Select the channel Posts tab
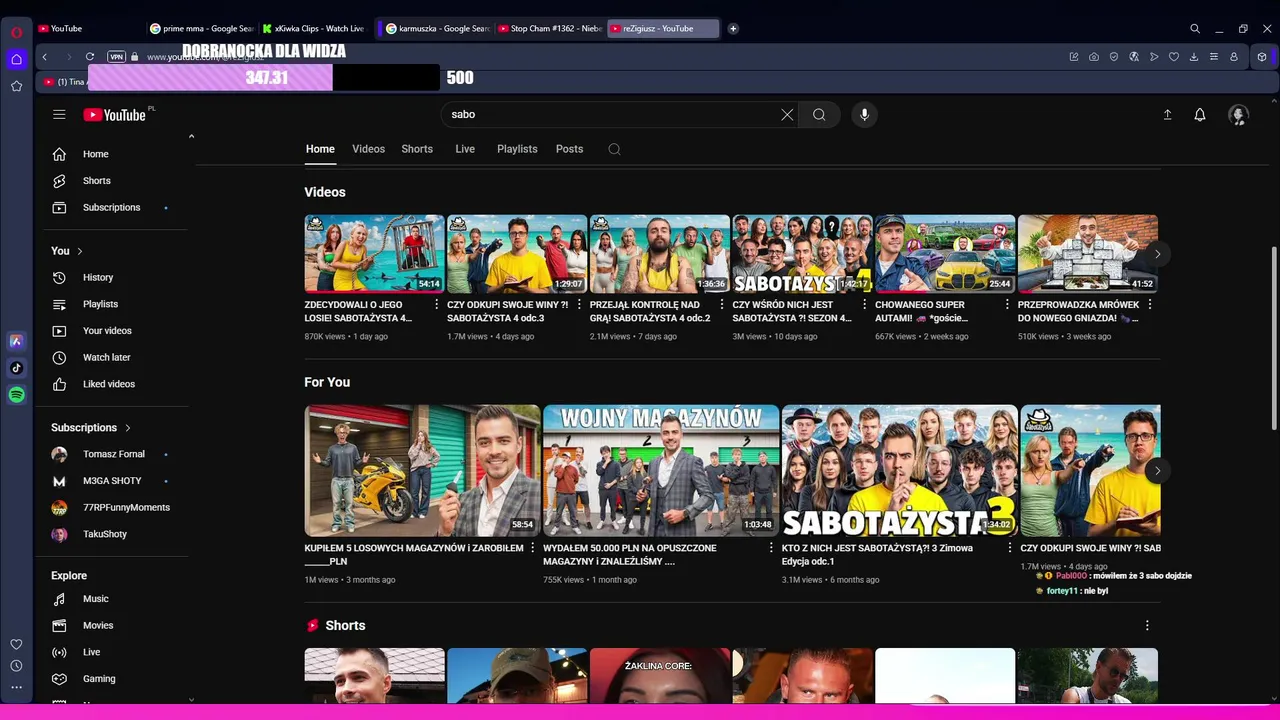This screenshot has width=1280, height=720. (569, 149)
